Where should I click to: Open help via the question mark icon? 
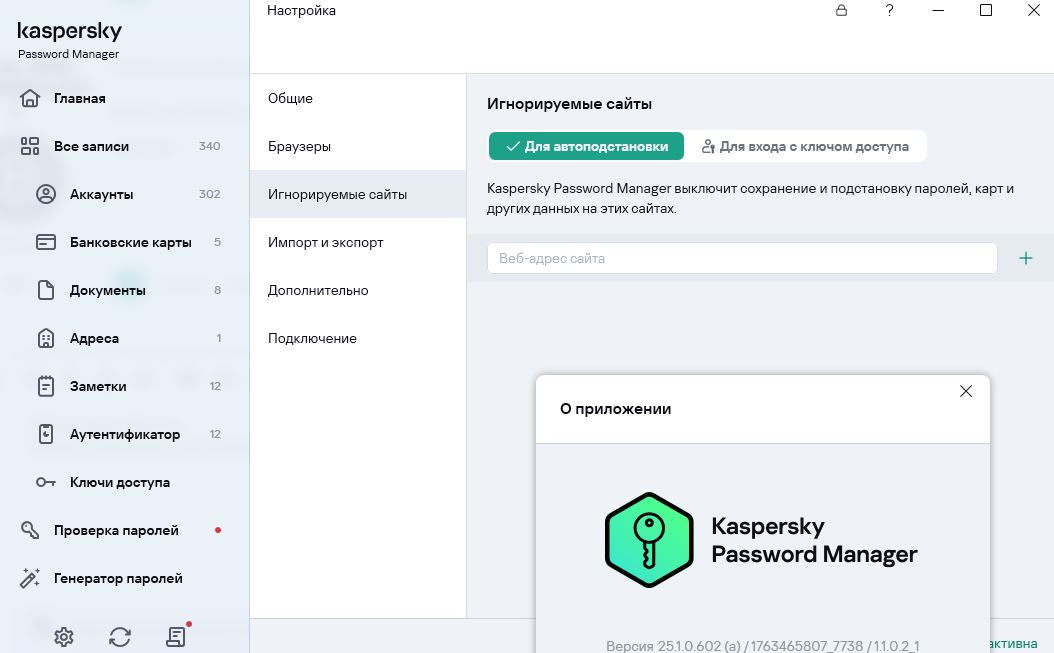pyautogui.click(x=889, y=10)
